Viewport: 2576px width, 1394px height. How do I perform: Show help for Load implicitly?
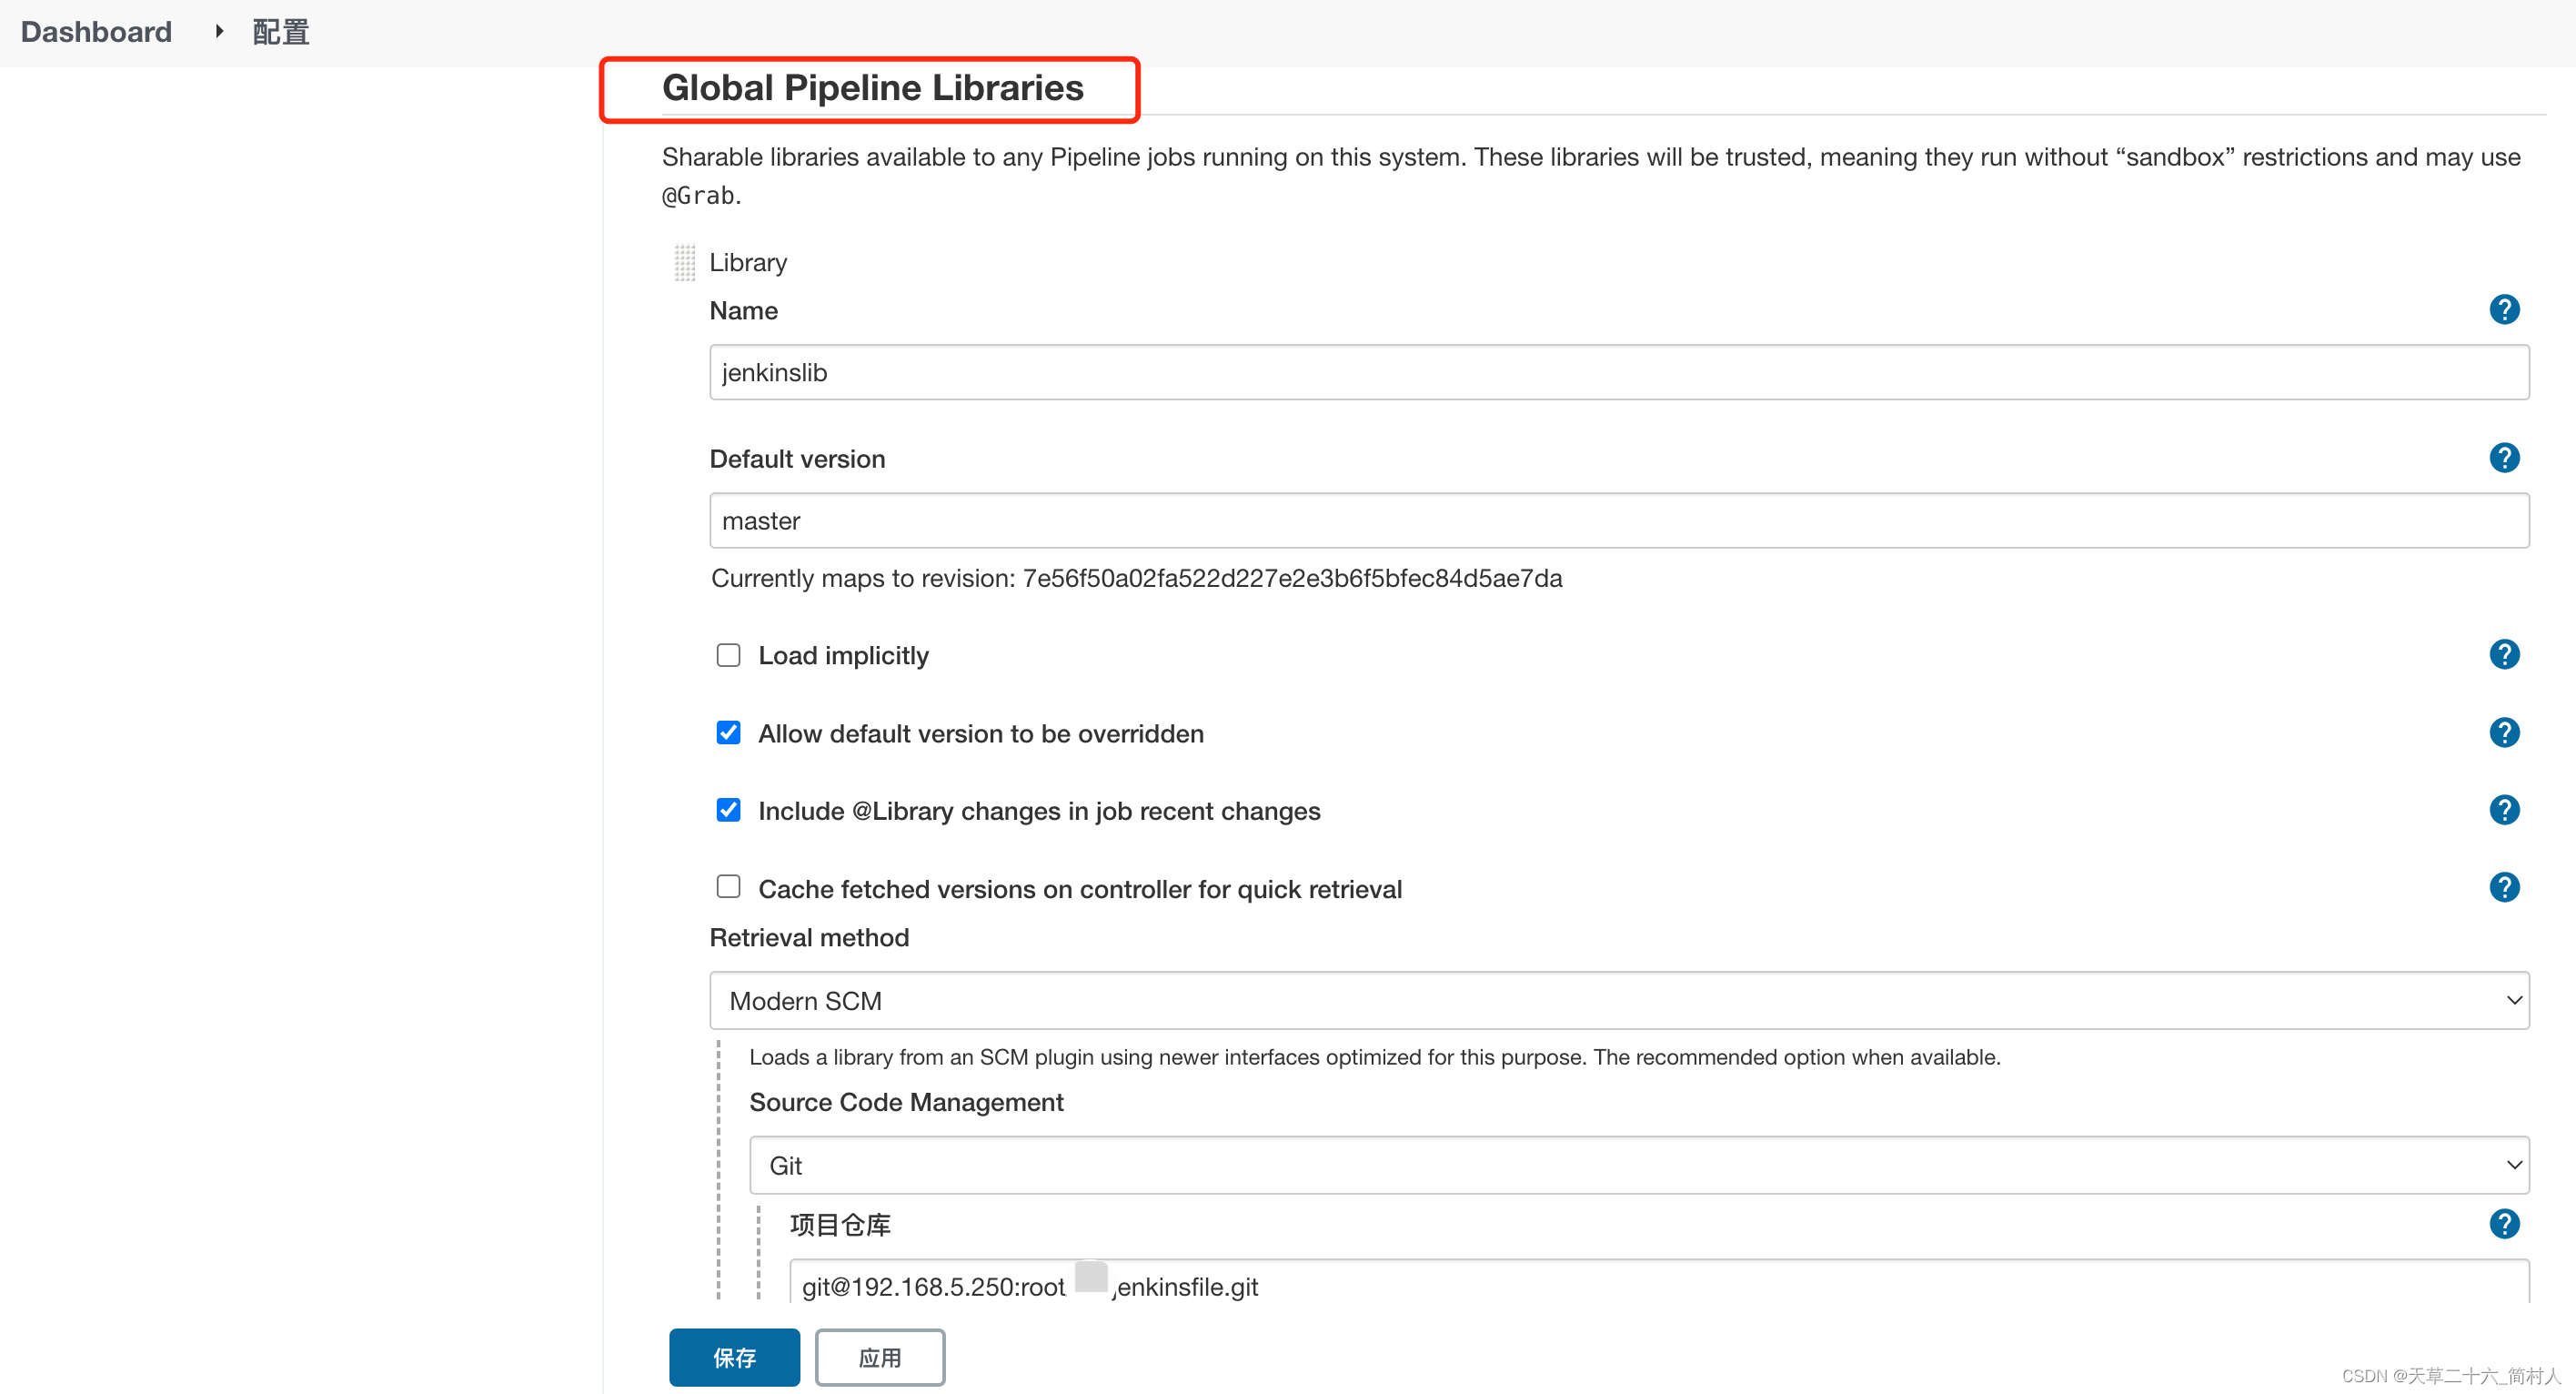[x=2504, y=655]
